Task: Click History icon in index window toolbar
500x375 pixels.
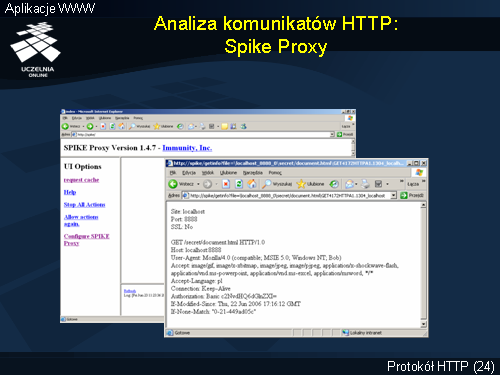Action: pos(180,126)
